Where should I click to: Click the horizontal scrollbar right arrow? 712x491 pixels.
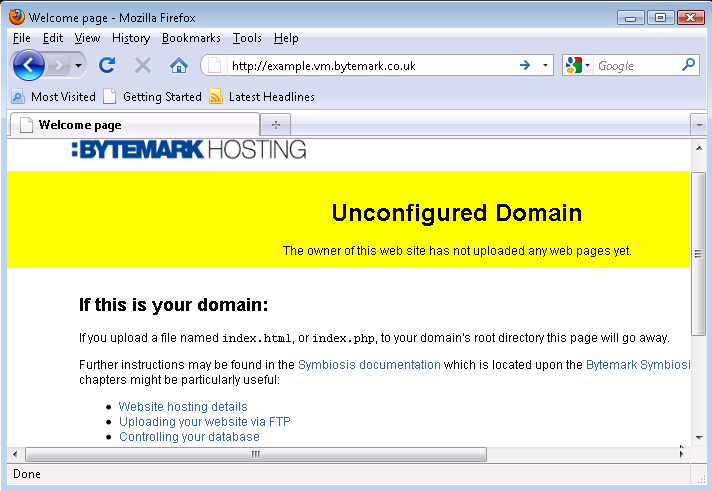pos(681,454)
